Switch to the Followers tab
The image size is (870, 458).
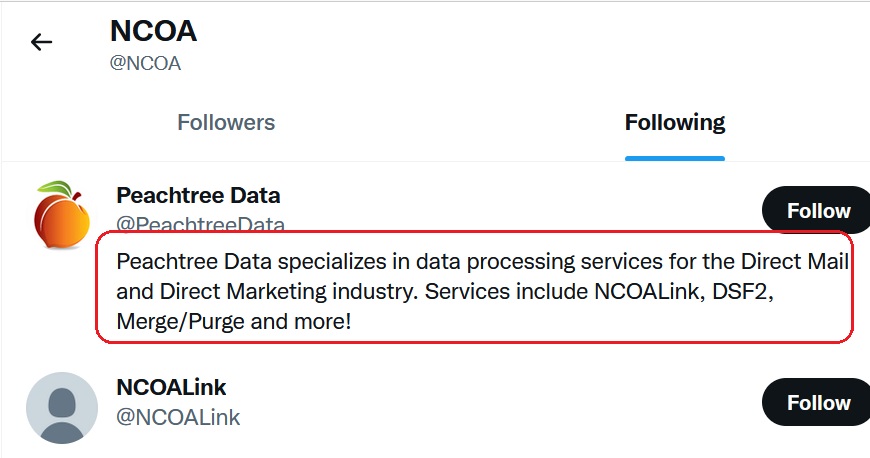[x=226, y=122]
